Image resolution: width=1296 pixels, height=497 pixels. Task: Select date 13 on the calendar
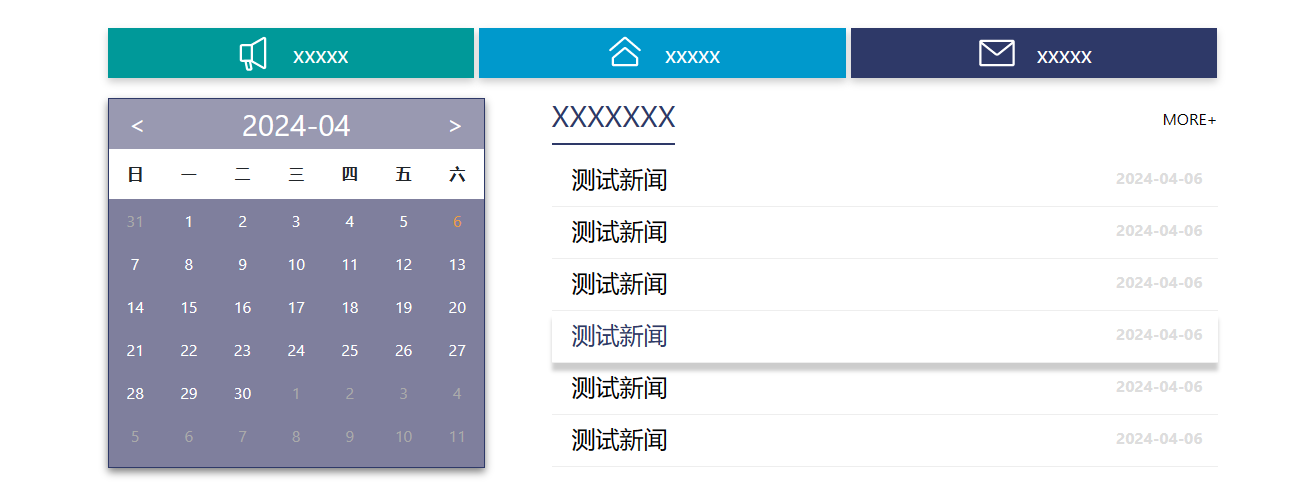tap(457, 265)
